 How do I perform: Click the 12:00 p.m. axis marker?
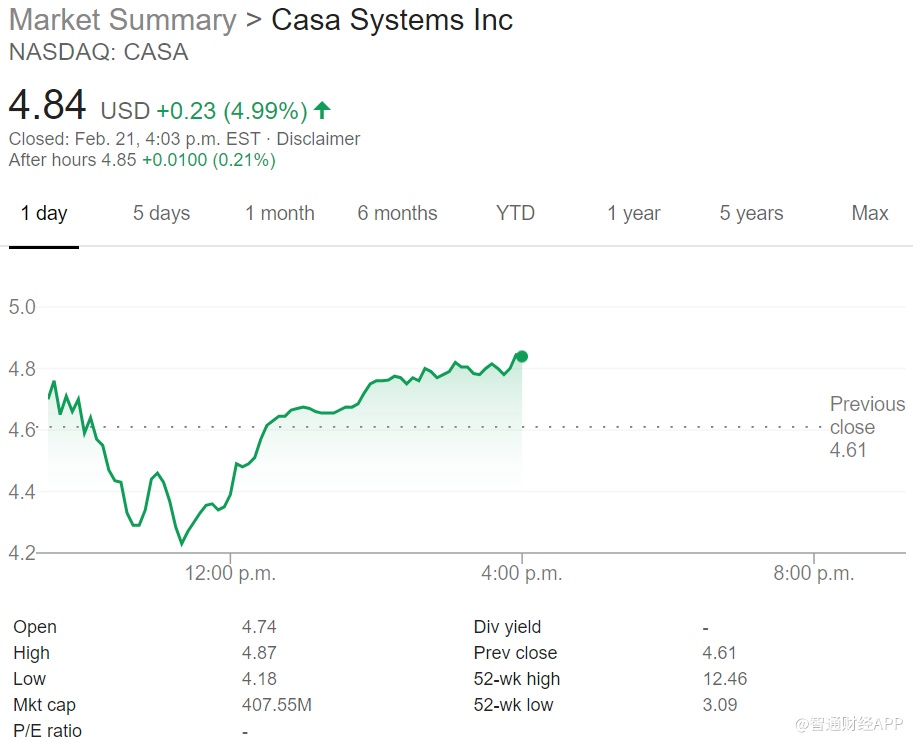[231, 573]
